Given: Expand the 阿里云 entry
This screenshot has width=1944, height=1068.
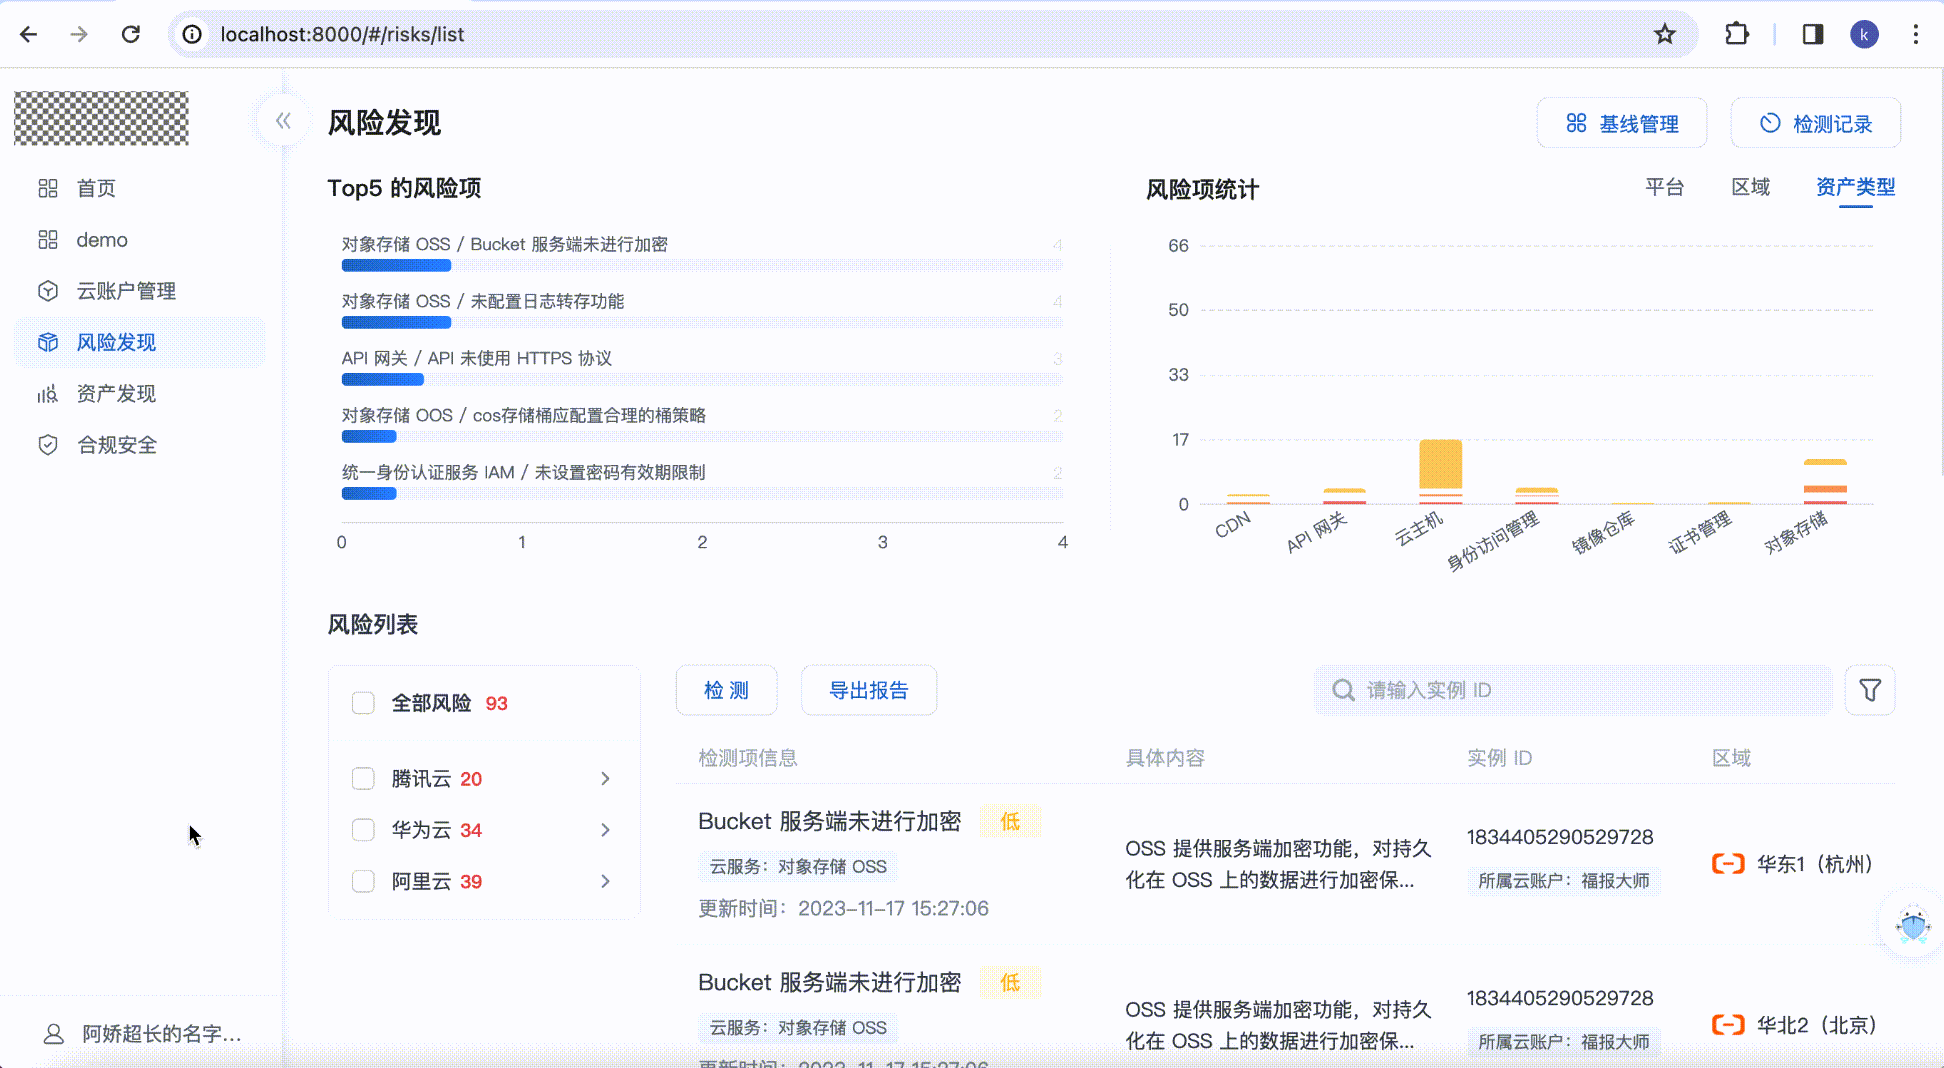Looking at the screenshot, I should click(x=605, y=881).
